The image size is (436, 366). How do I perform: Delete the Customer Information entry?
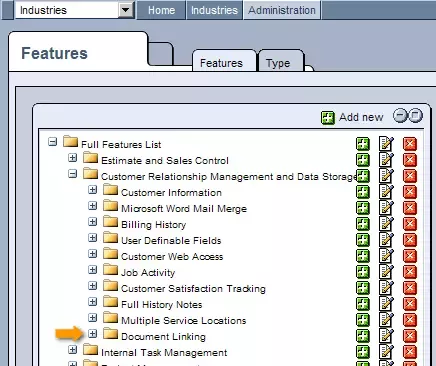tap(410, 192)
